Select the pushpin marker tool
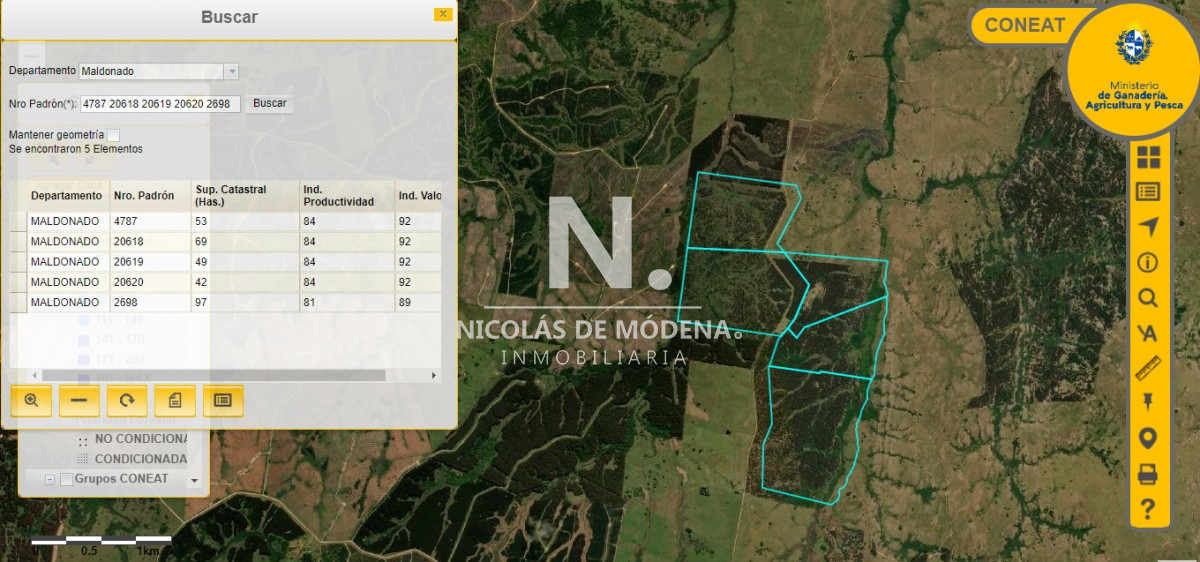The height and width of the screenshot is (562, 1200). click(1148, 403)
